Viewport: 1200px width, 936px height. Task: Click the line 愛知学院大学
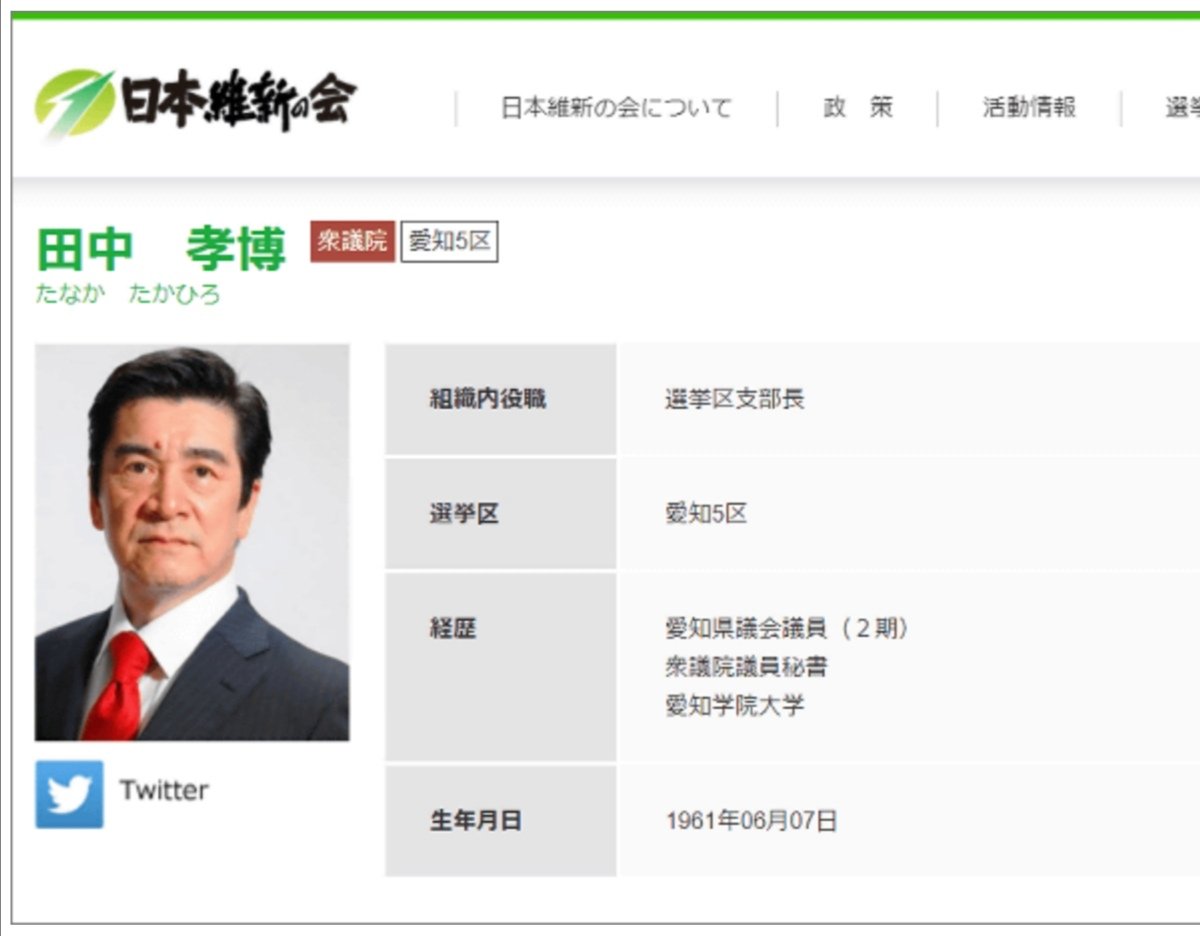(735, 705)
